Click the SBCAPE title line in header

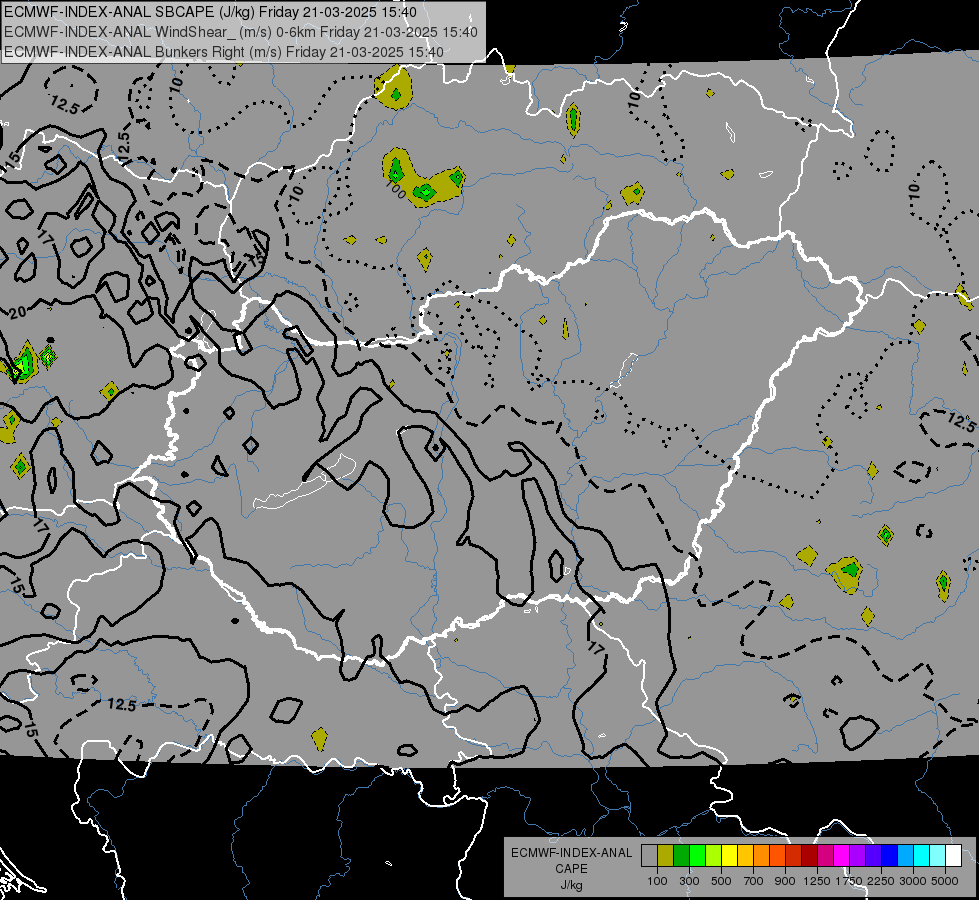click(x=210, y=12)
